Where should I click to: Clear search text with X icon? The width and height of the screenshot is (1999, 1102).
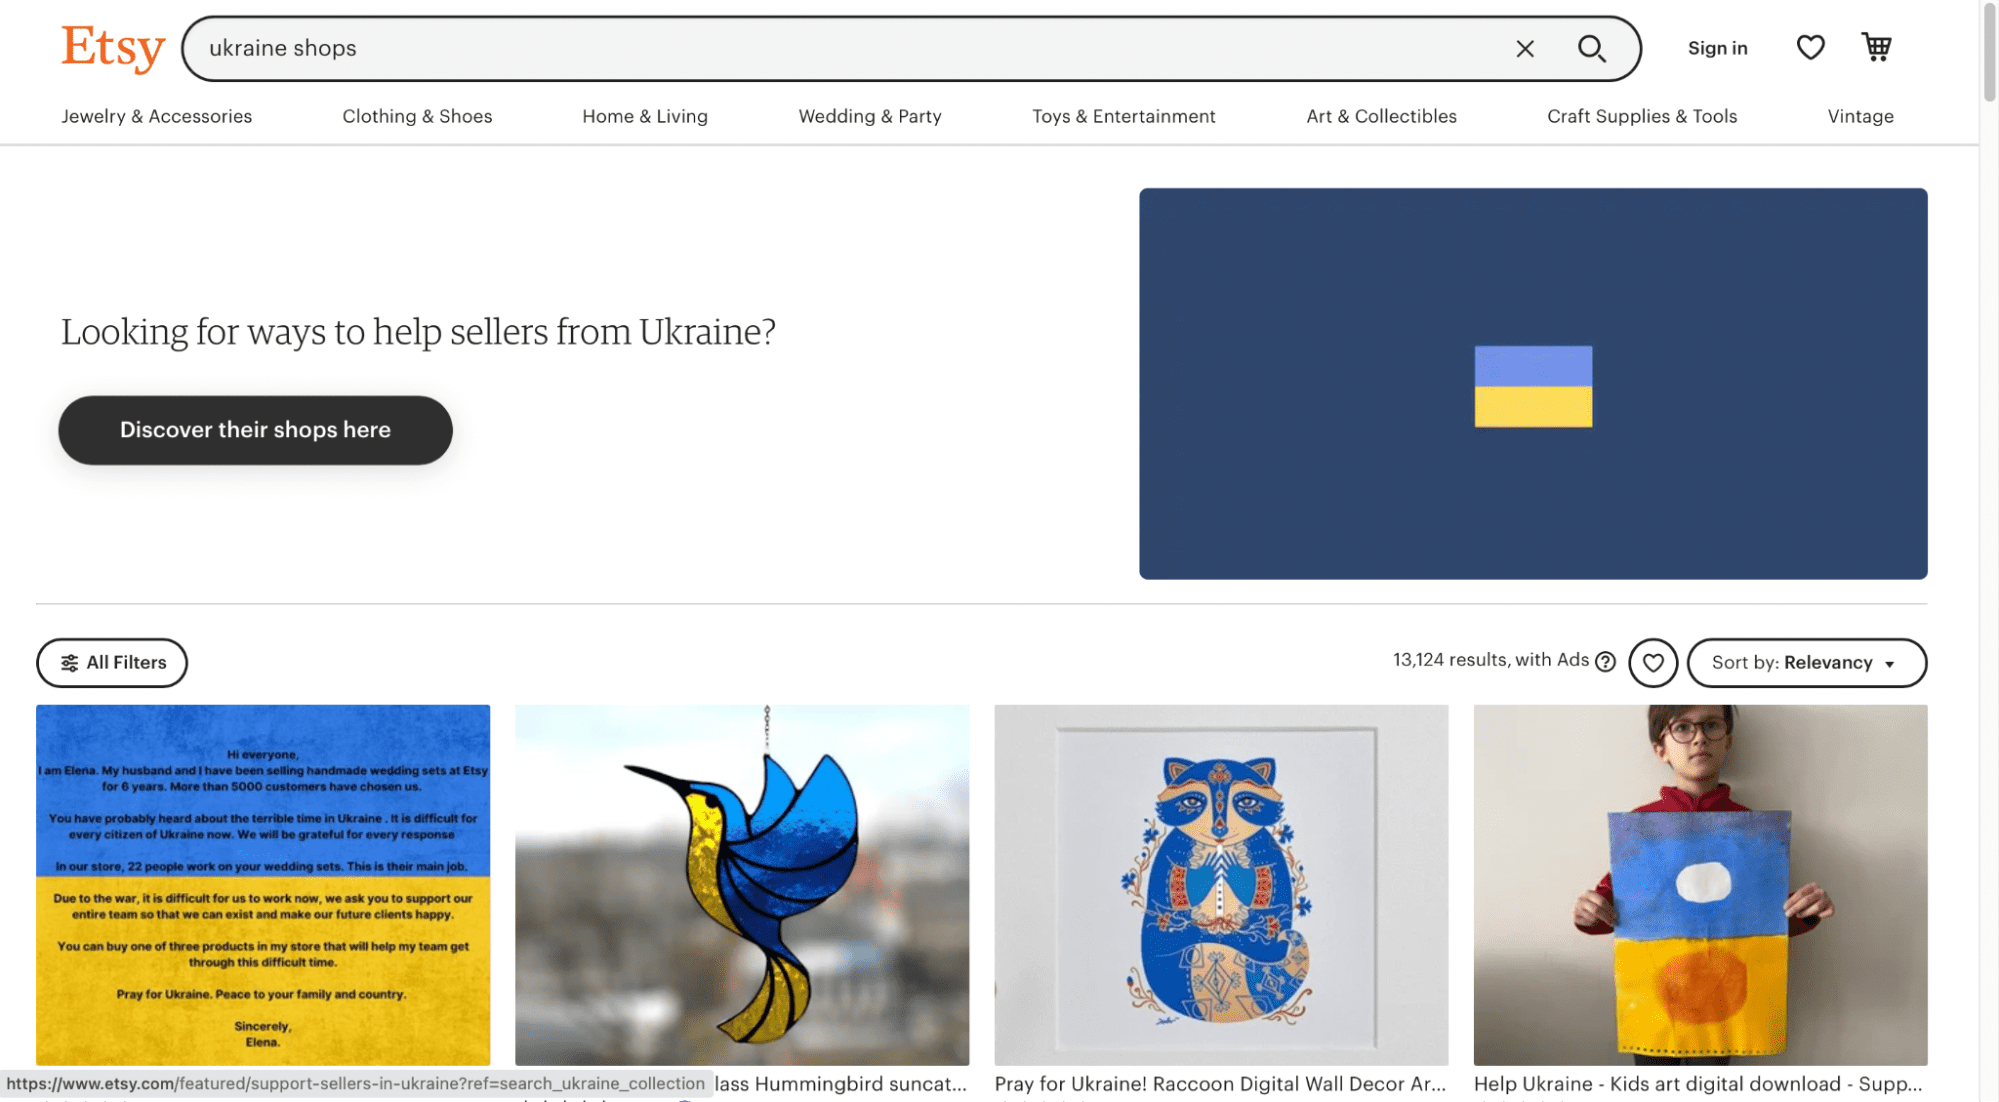coord(1524,48)
